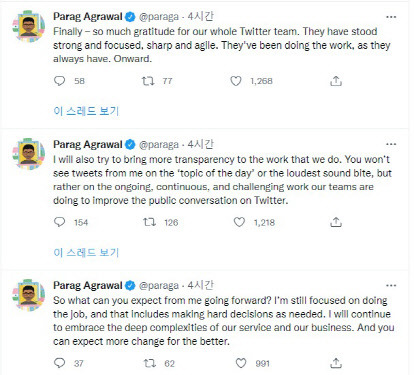The width and height of the screenshot is (414, 375).
Task: Open more options menu on third tweet
Action: [391, 286]
